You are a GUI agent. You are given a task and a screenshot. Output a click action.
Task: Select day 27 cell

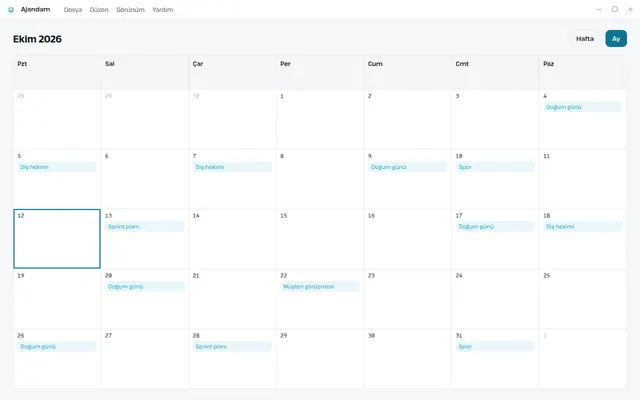coord(144,358)
